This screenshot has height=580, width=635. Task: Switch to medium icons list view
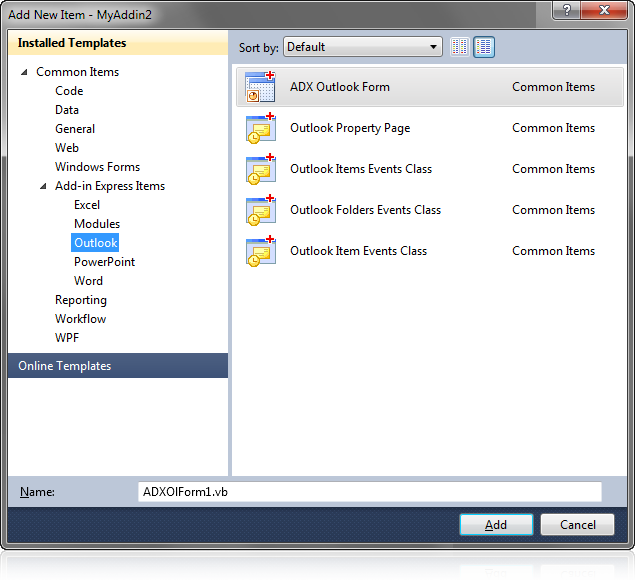(x=484, y=47)
